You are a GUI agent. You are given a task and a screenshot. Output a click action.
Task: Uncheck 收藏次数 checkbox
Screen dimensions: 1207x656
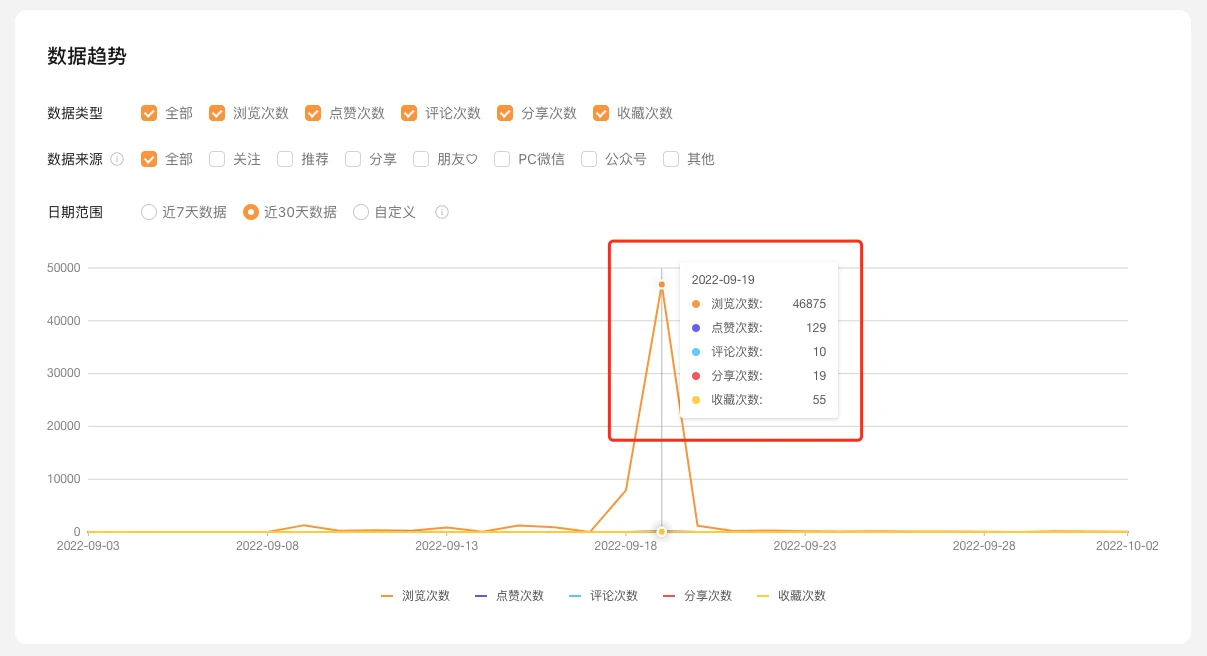[x=601, y=113]
